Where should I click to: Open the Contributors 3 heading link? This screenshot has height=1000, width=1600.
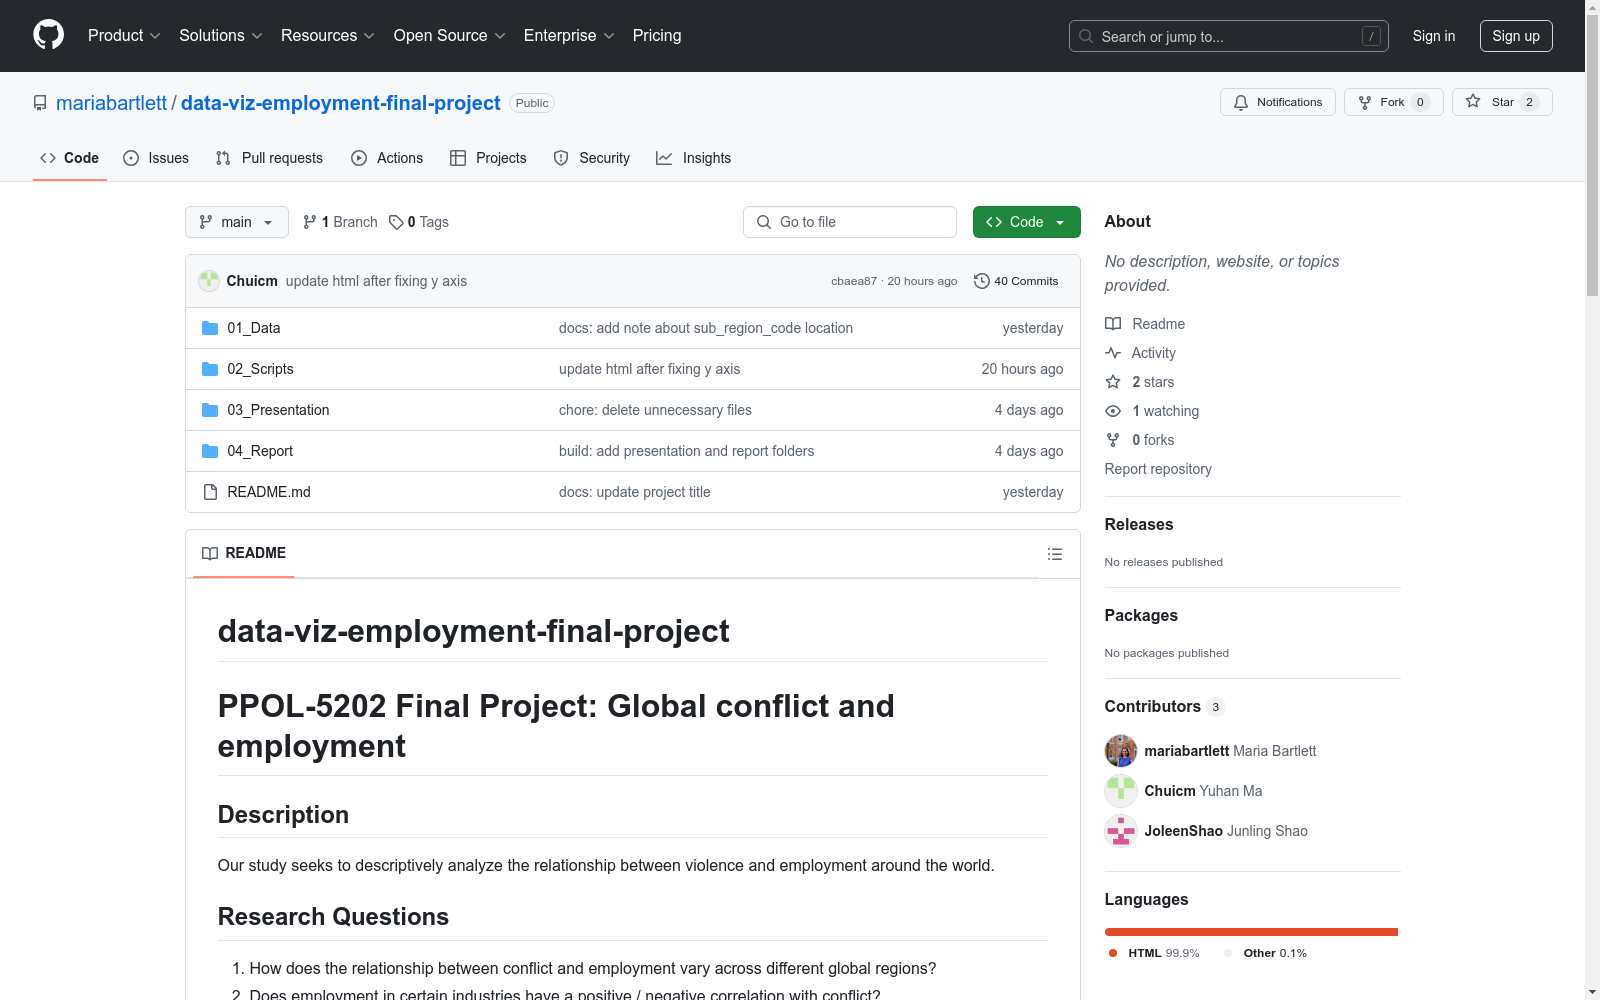[x=1165, y=706]
